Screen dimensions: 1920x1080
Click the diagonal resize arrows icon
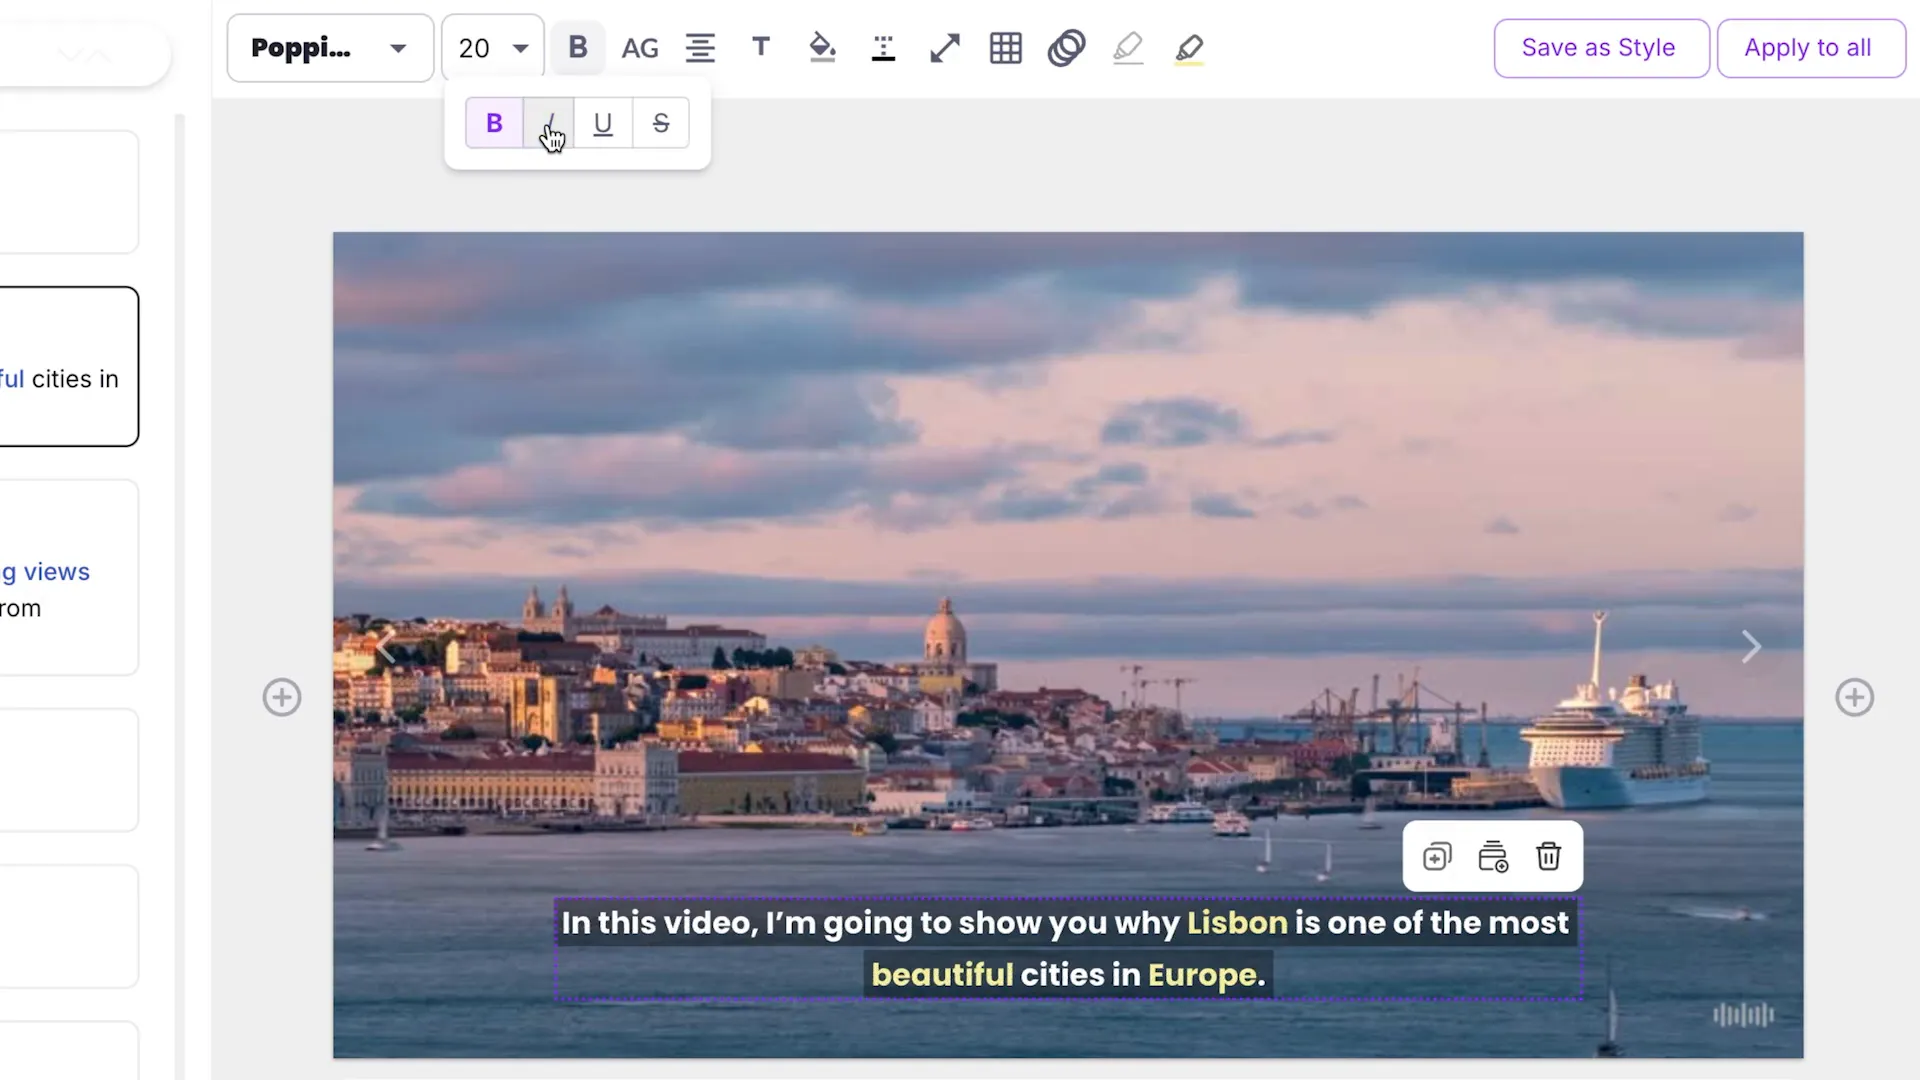(x=944, y=48)
